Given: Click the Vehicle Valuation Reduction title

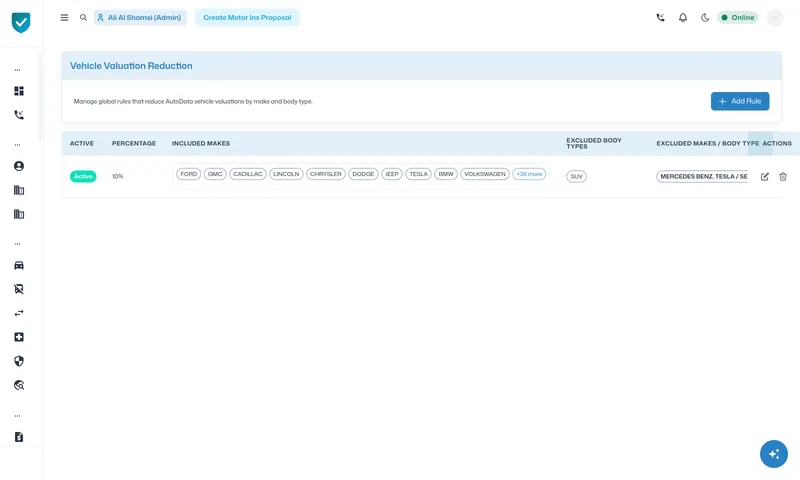Looking at the screenshot, I should [x=131, y=66].
